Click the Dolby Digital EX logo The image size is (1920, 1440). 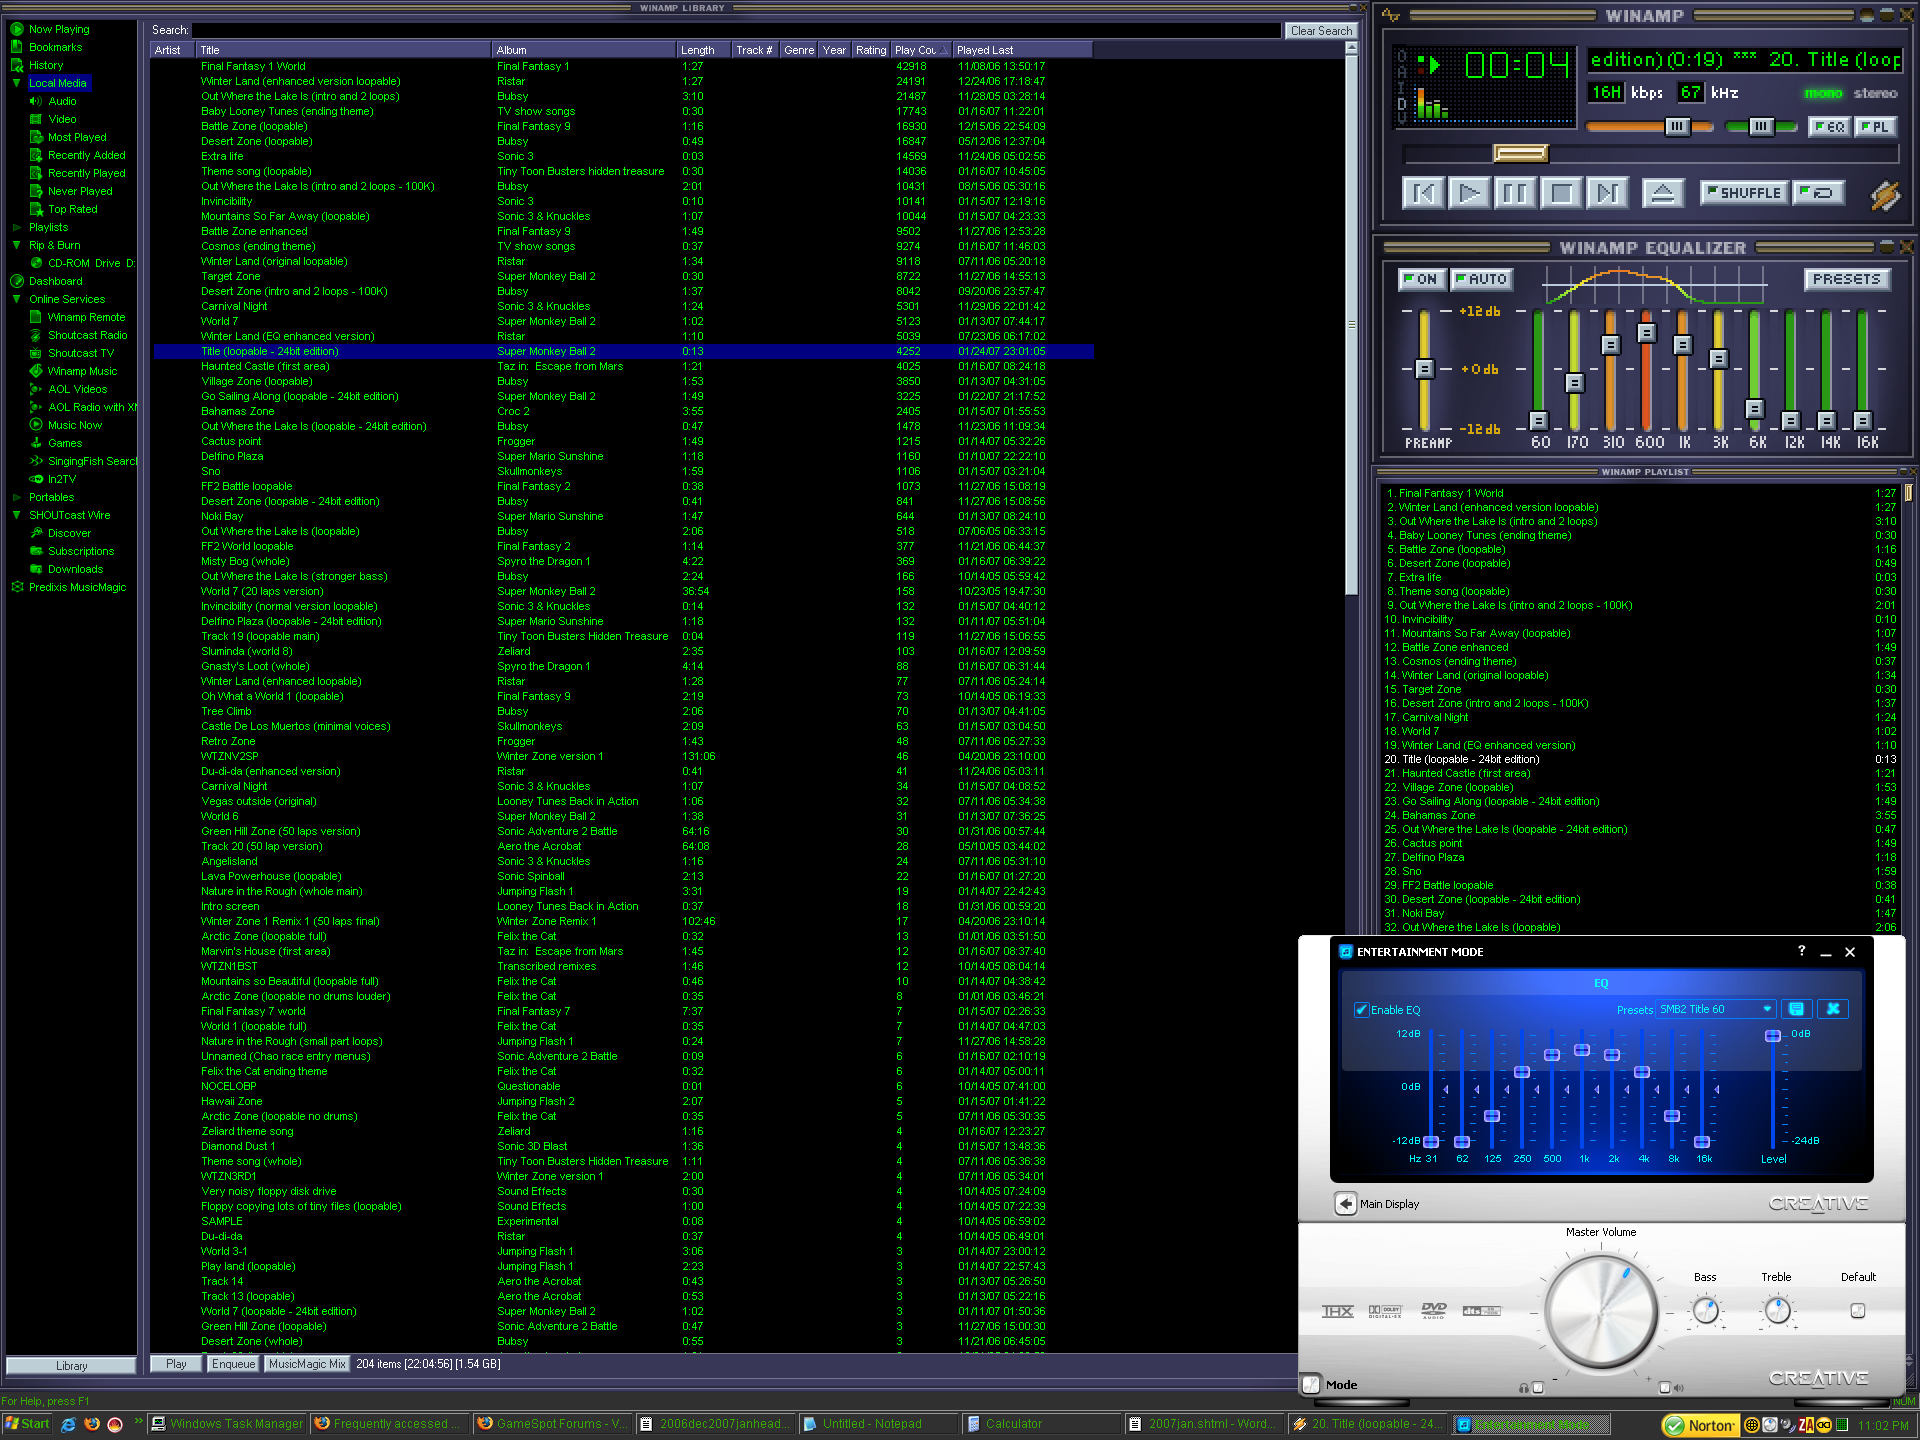[x=1385, y=1311]
